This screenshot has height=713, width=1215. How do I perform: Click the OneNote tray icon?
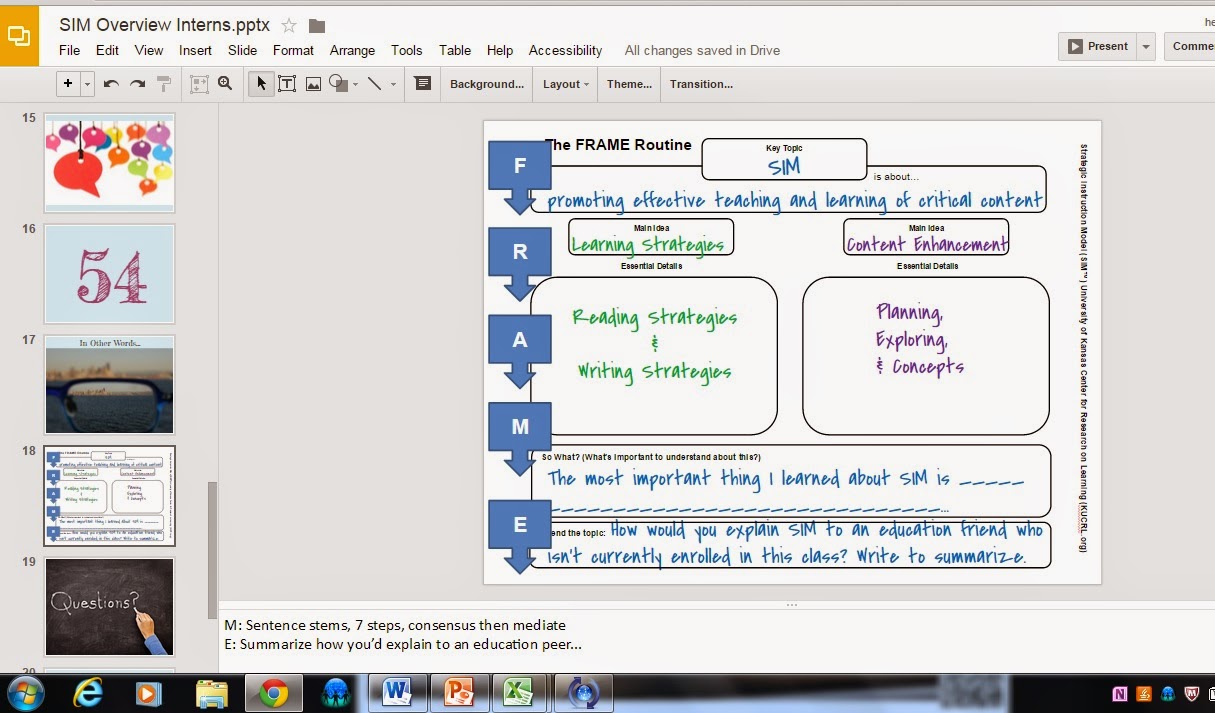pyautogui.click(x=1119, y=693)
